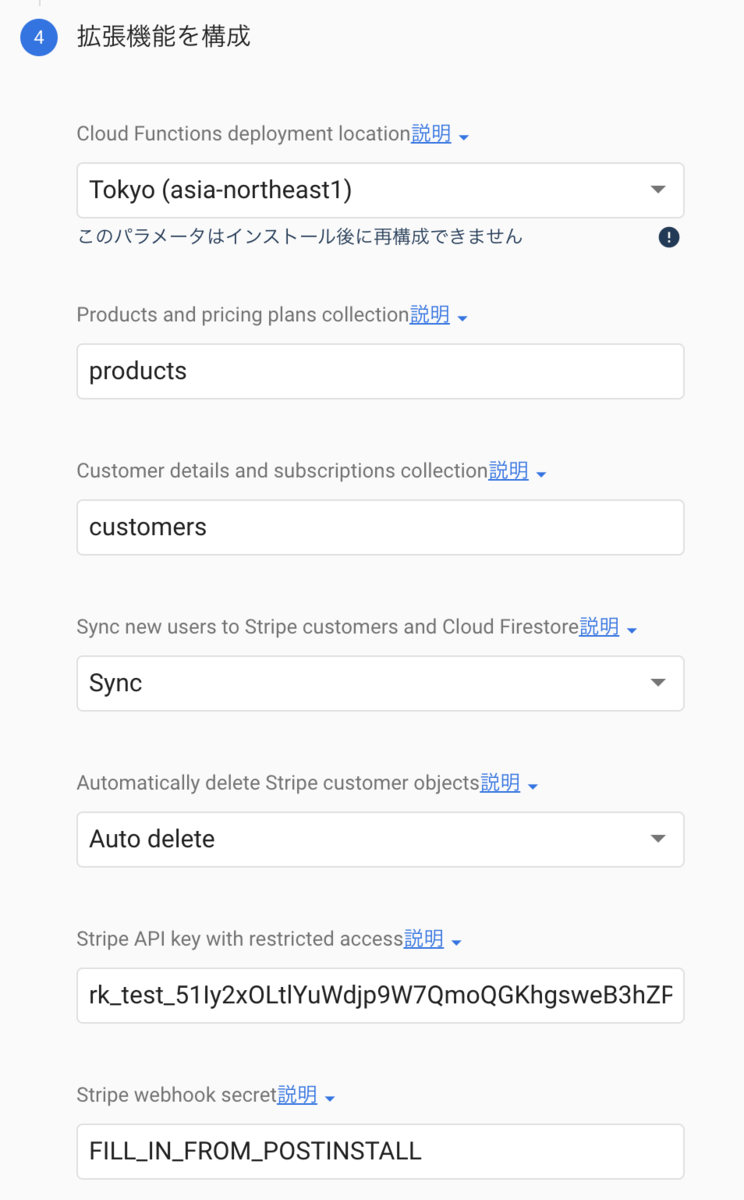The image size is (744, 1200).
Task: Focus the customers collection input field
Action: (380, 527)
